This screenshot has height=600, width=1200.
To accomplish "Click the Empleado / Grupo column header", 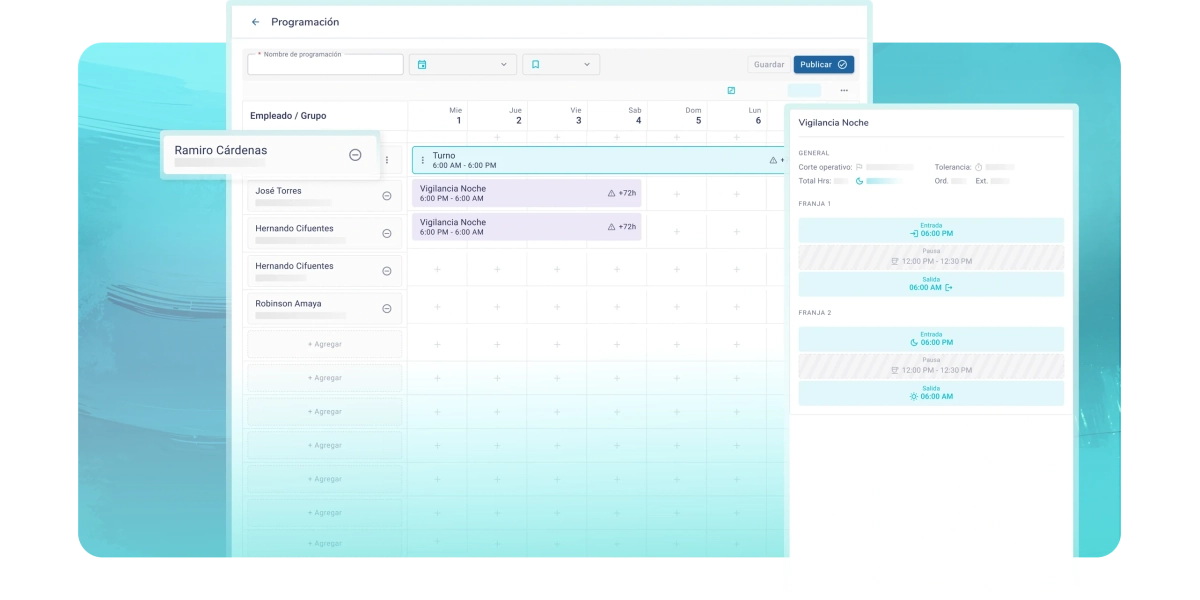I will click(288, 116).
